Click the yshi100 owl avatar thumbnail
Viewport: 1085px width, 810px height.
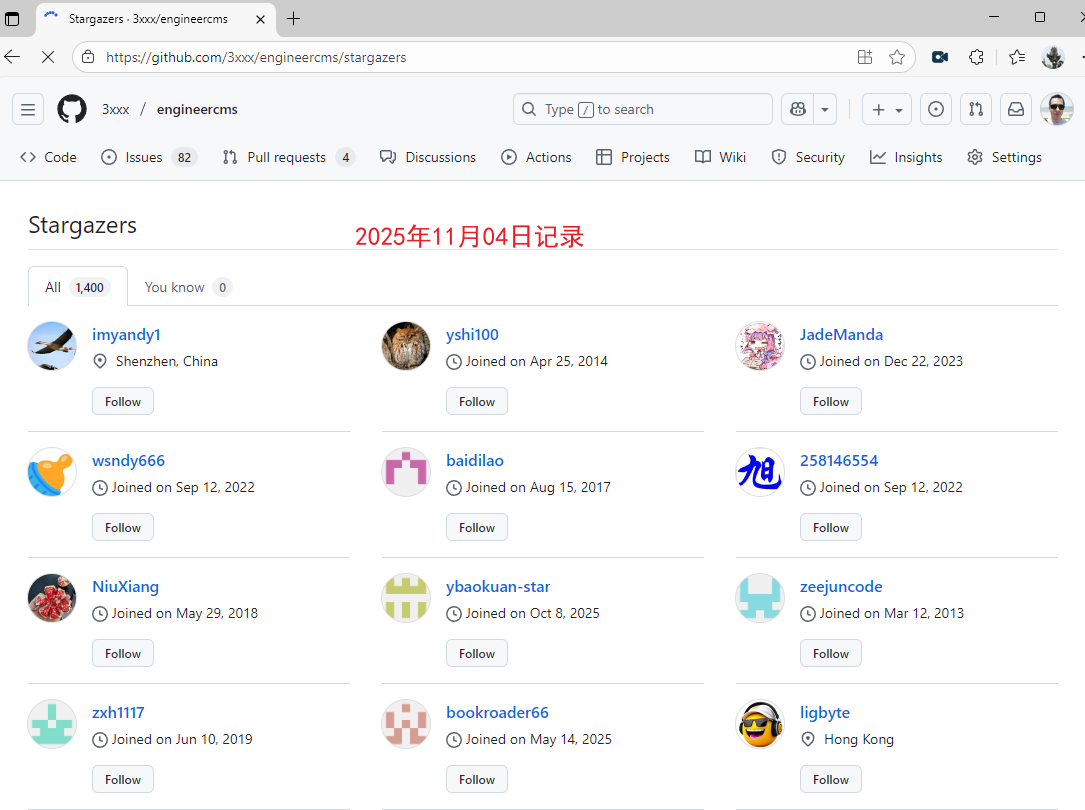(x=406, y=346)
